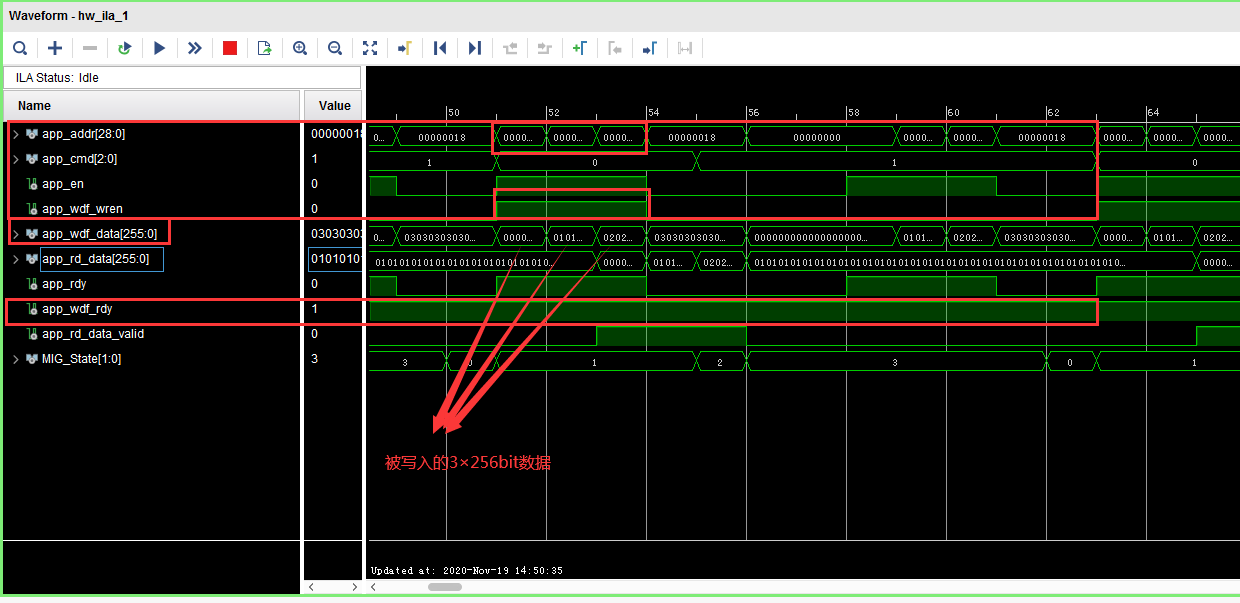The height and width of the screenshot is (603, 1240).
Task: Click the app_wdf_data value 03030303
Action: (336, 234)
